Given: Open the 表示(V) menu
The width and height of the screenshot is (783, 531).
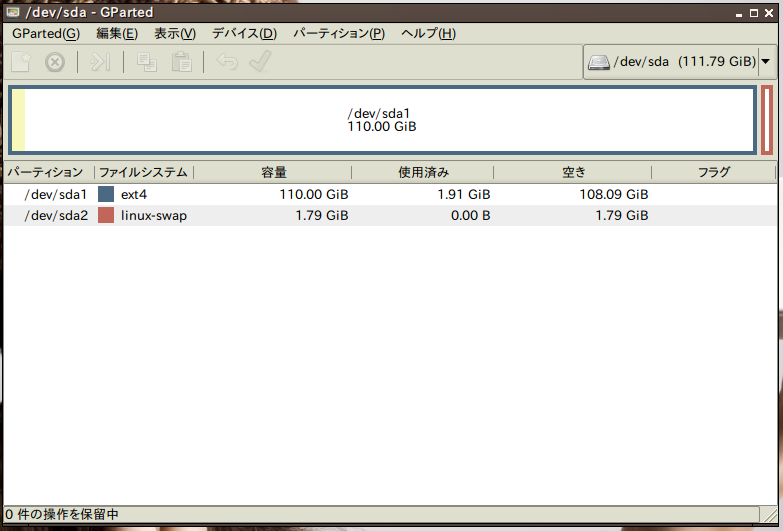Looking at the screenshot, I should (175, 33).
